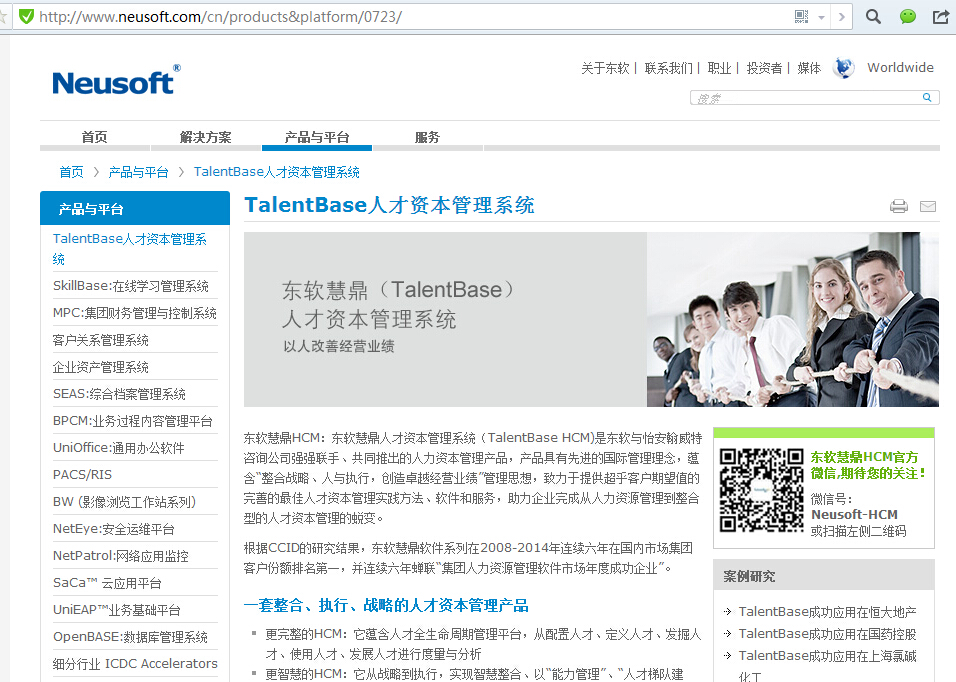Open NetEye:安全运维平台 in the sidebar

[x=113, y=529]
